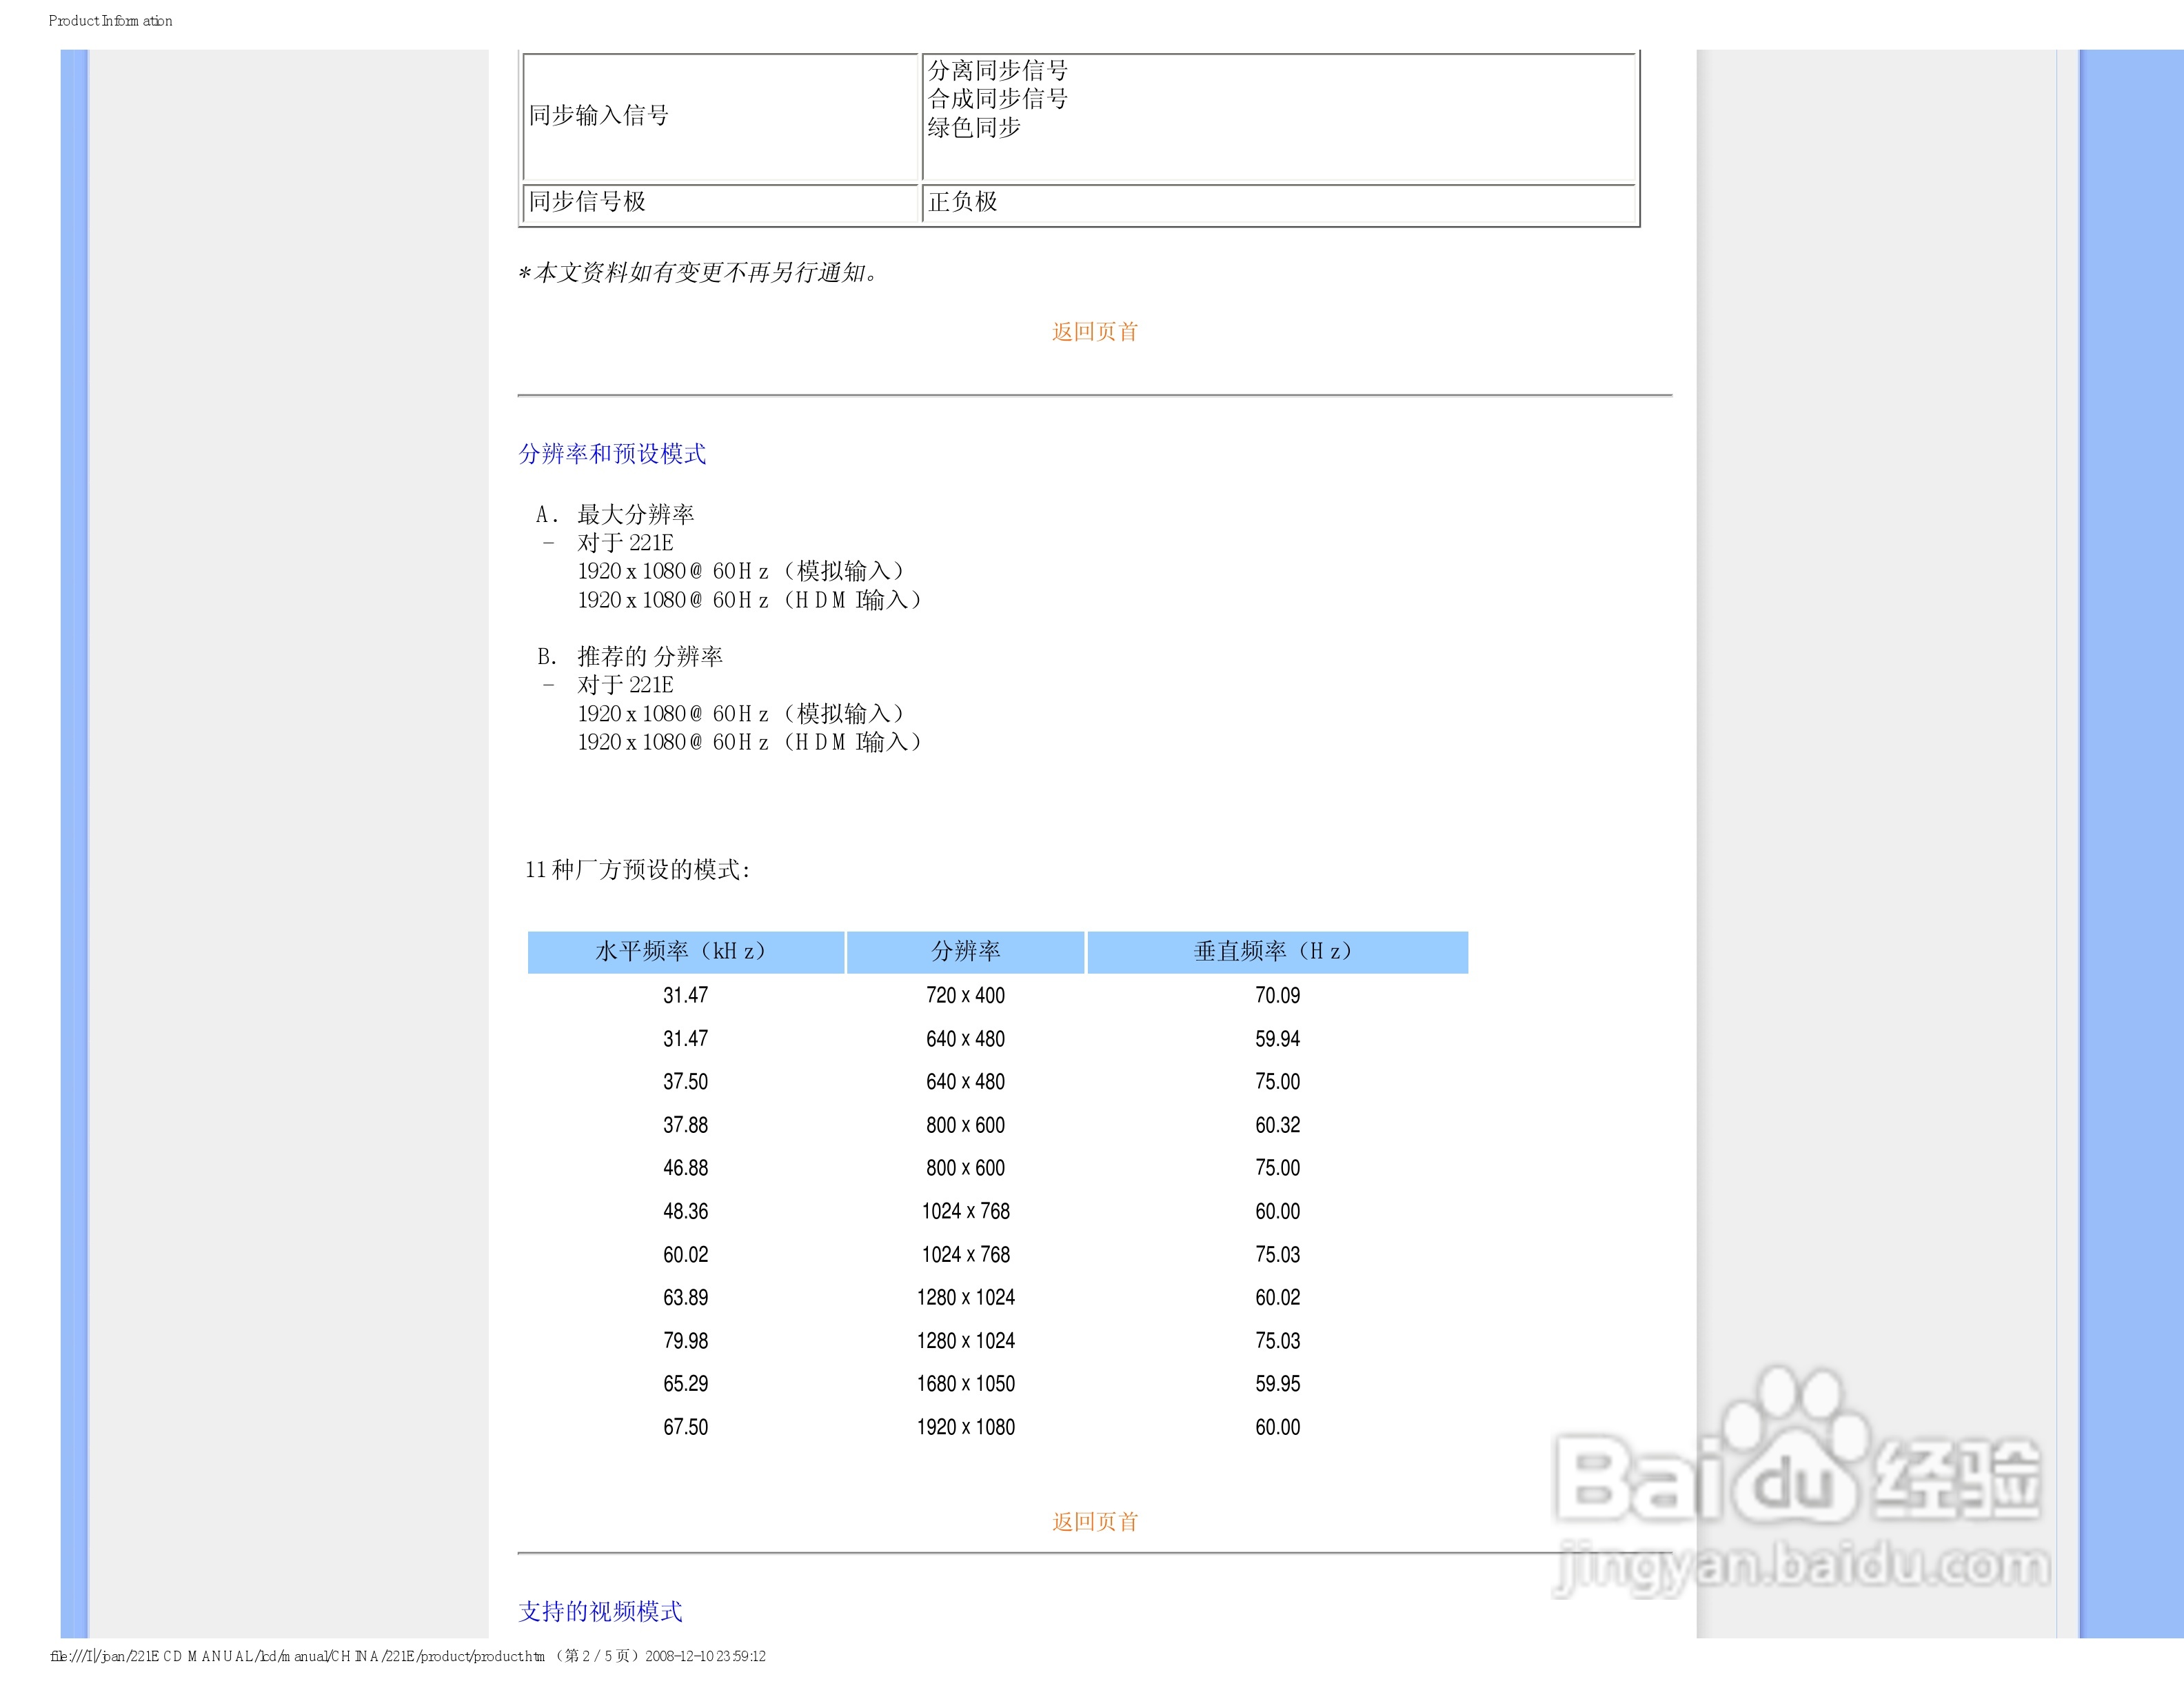Click the 11 种厂方预设的模式 text
This screenshot has height=1688, width=2184.
pyautogui.click(x=637, y=870)
